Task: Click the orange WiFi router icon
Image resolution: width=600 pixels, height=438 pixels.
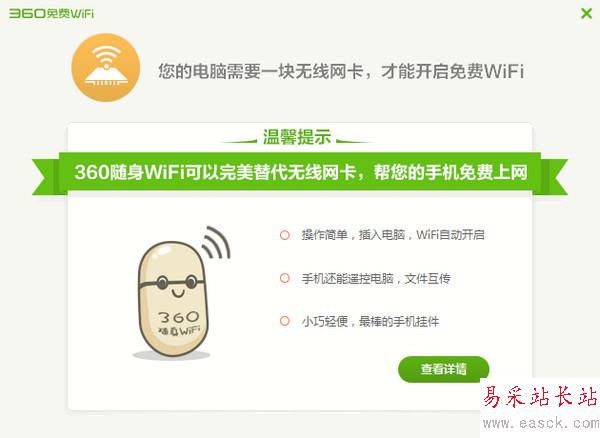Action: (106, 68)
